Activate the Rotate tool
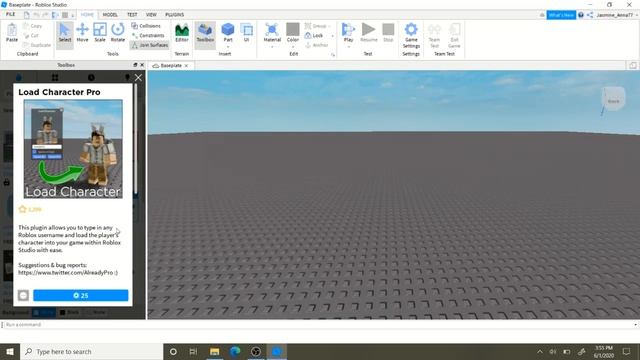The image size is (640, 360). [118, 33]
